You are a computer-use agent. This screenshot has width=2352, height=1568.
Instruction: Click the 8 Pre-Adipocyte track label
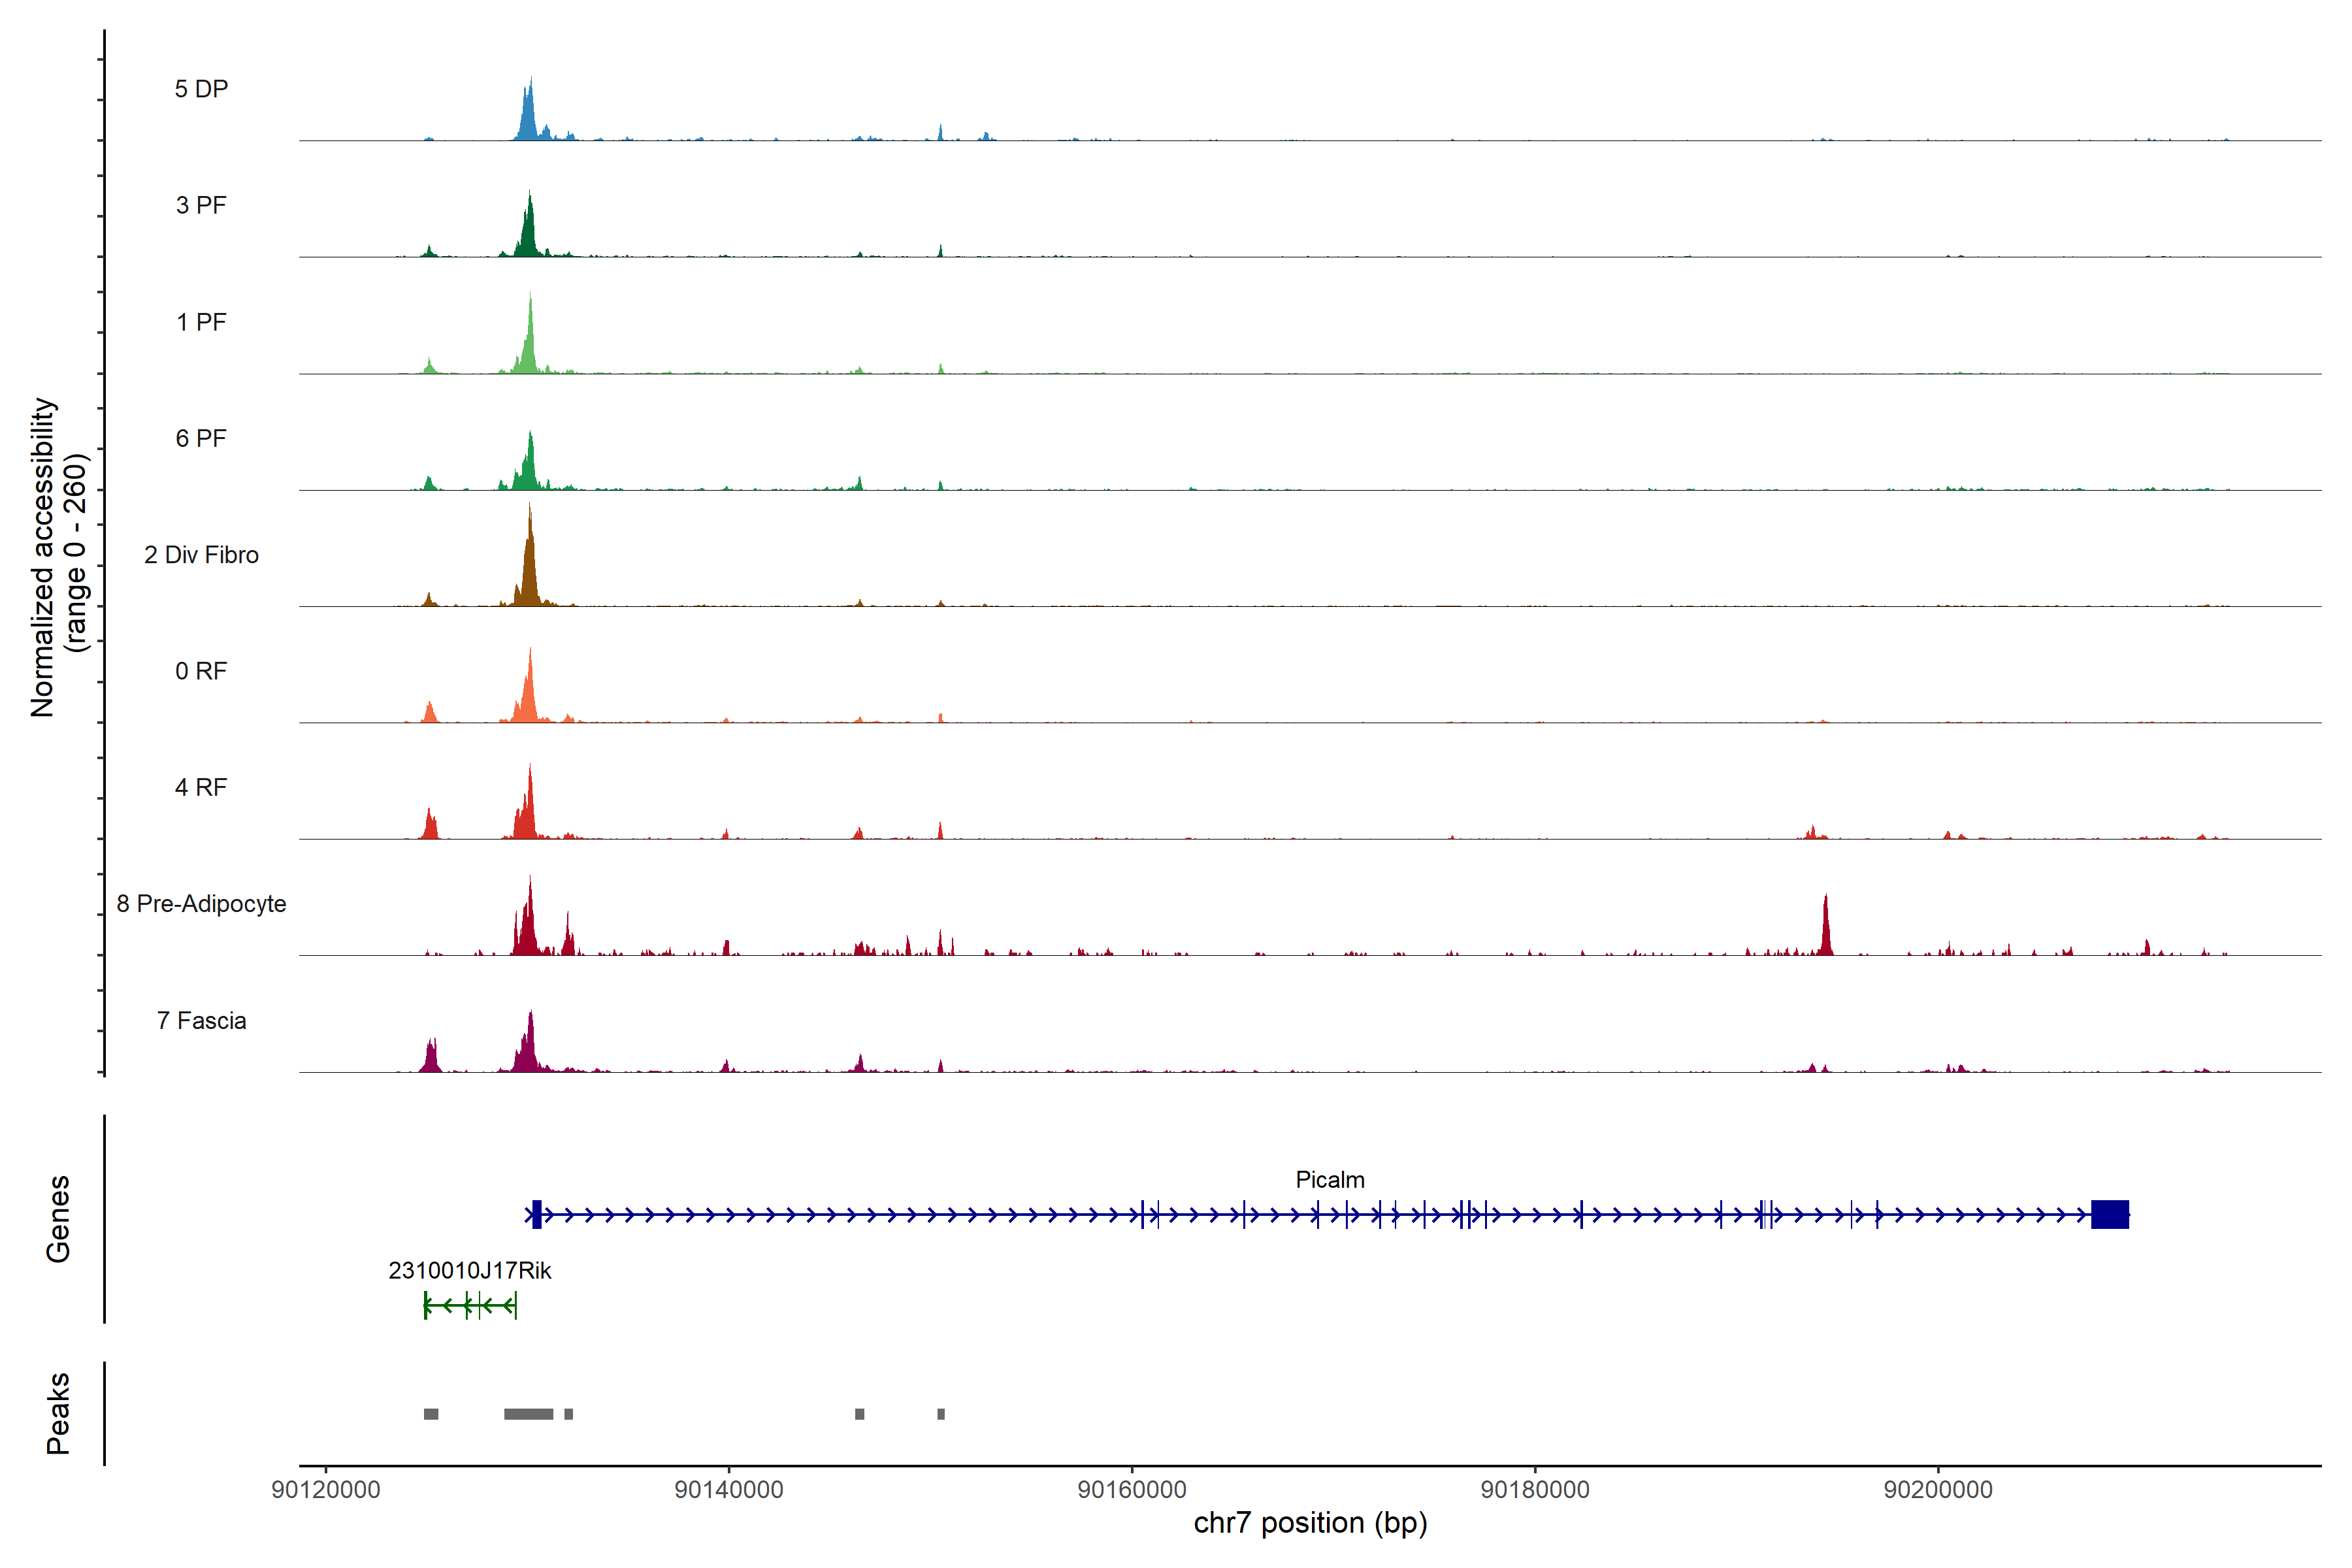201,904
